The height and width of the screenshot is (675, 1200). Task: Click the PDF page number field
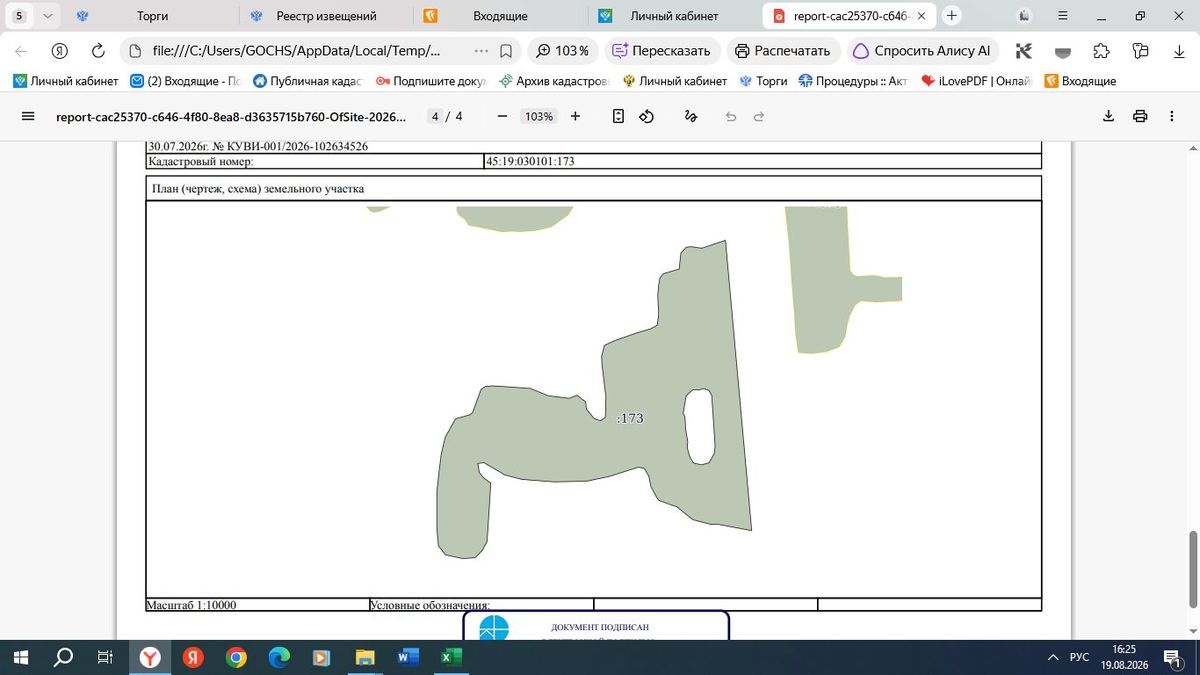433,116
